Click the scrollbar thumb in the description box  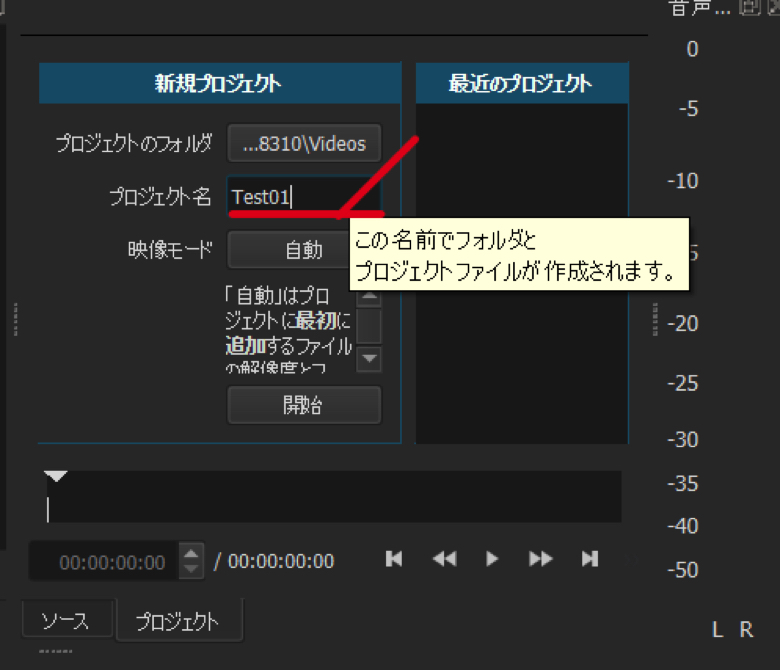369,326
